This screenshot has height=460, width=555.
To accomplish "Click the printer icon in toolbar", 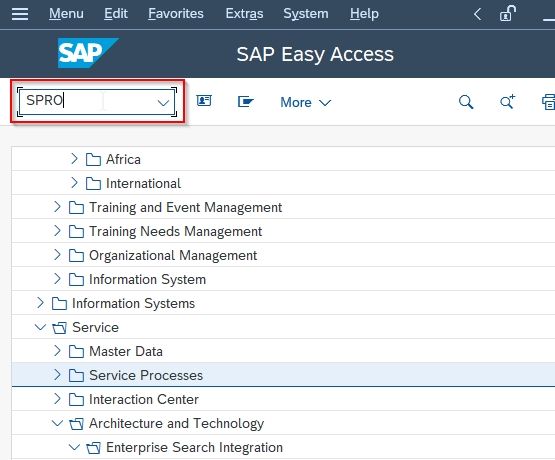I will click(548, 102).
